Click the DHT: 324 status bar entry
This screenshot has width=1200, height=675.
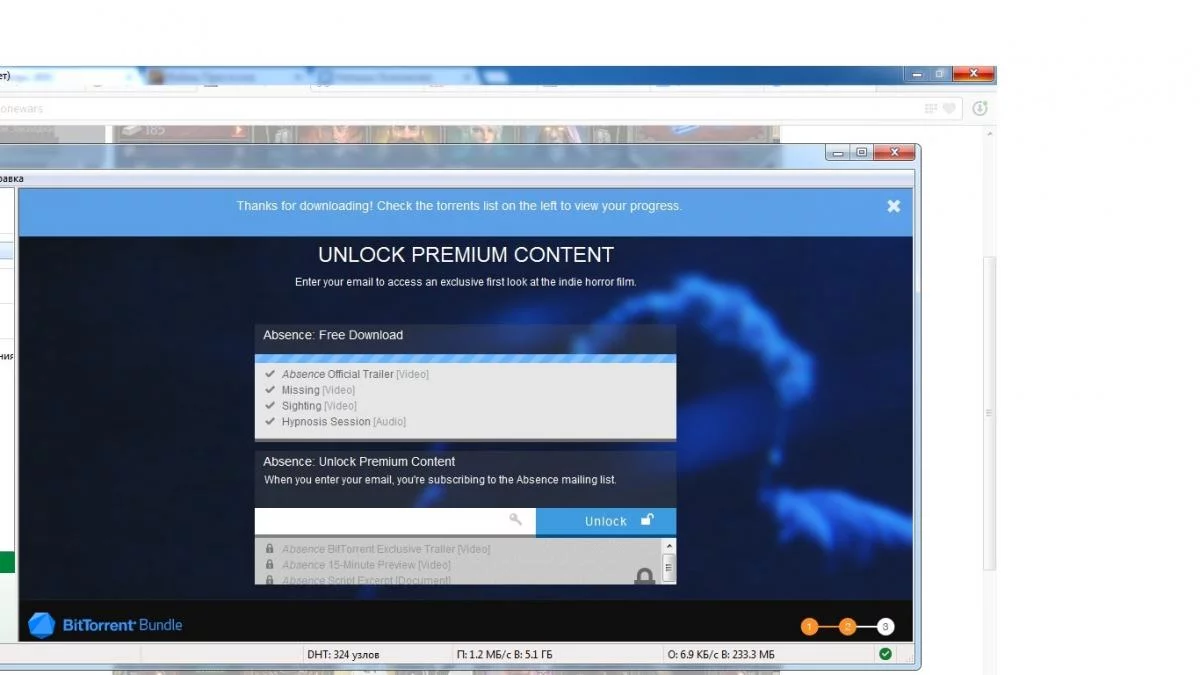click(x=343, y=655)
